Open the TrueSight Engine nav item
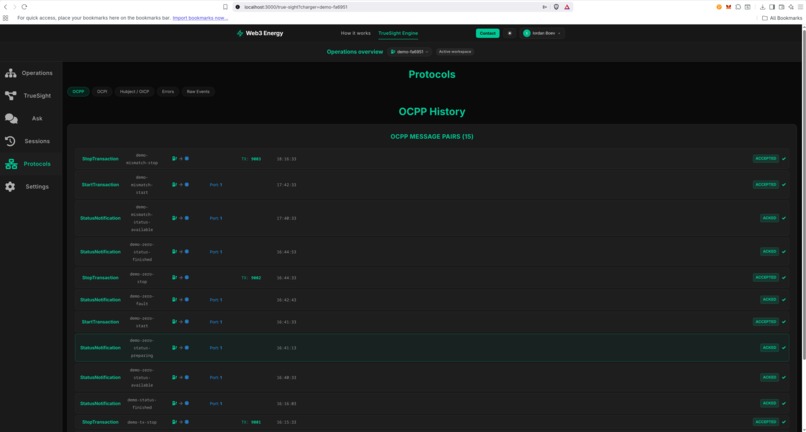Screen dimensions: 806x432 [398, 33]
